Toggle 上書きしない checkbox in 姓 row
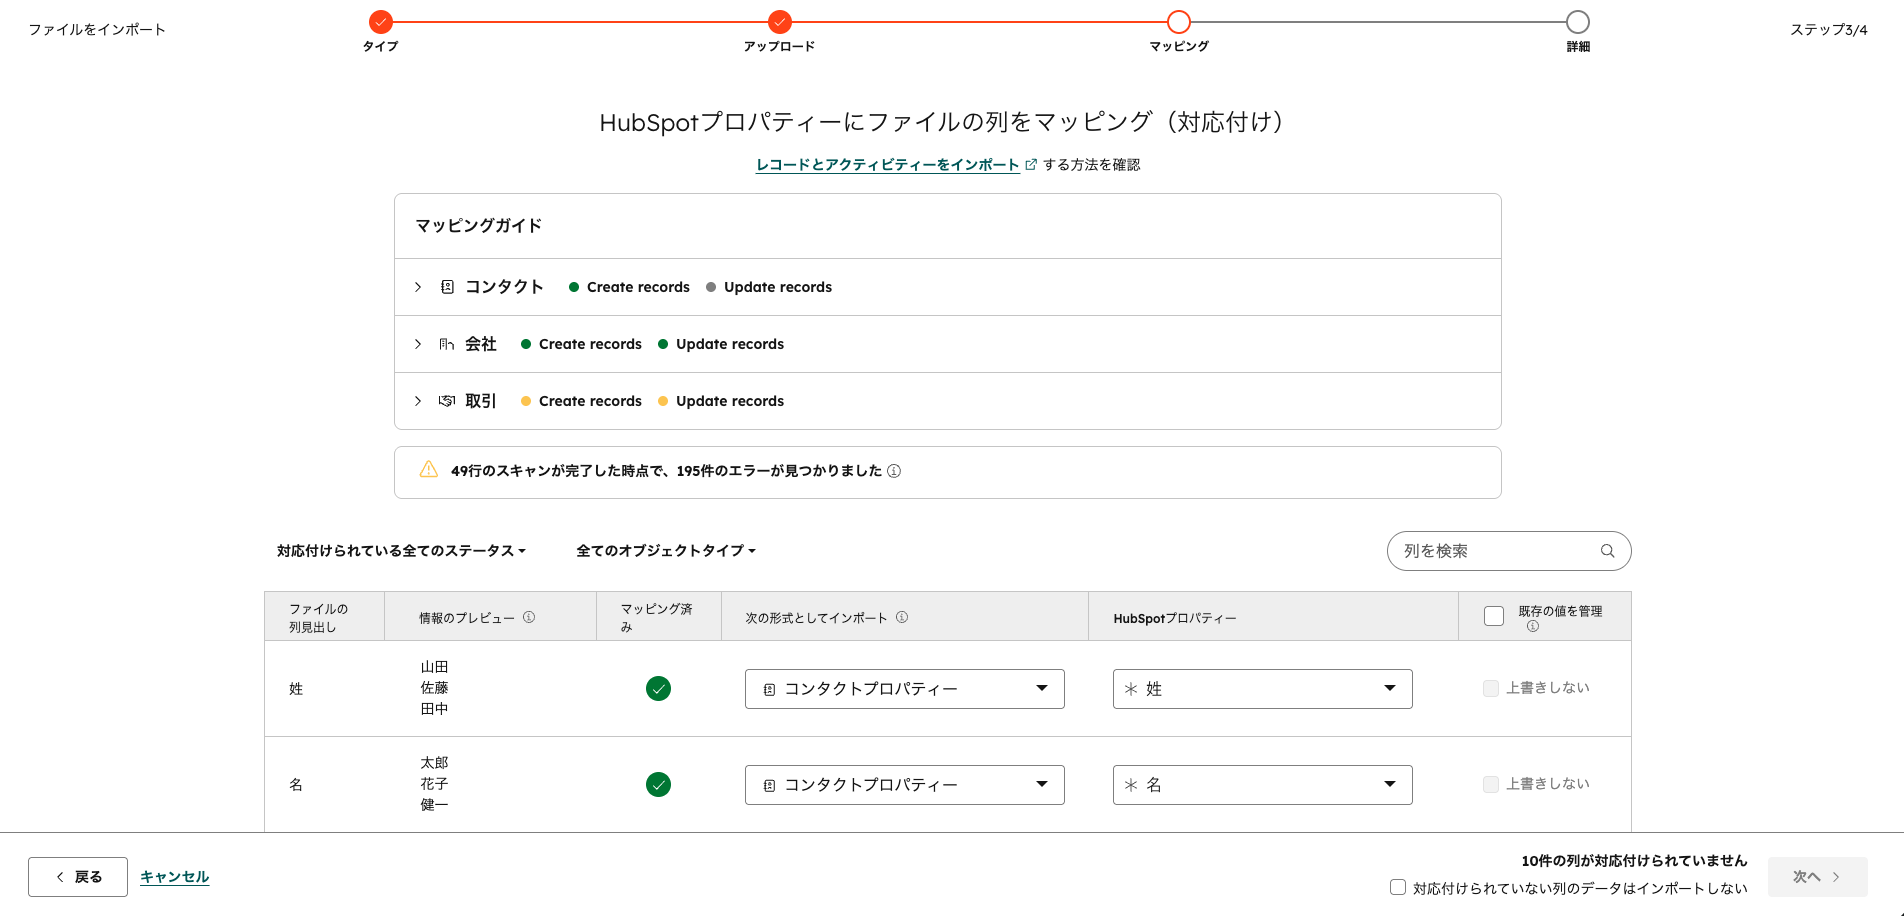This screenshot has width=1904, height=916. [1491, 688]
